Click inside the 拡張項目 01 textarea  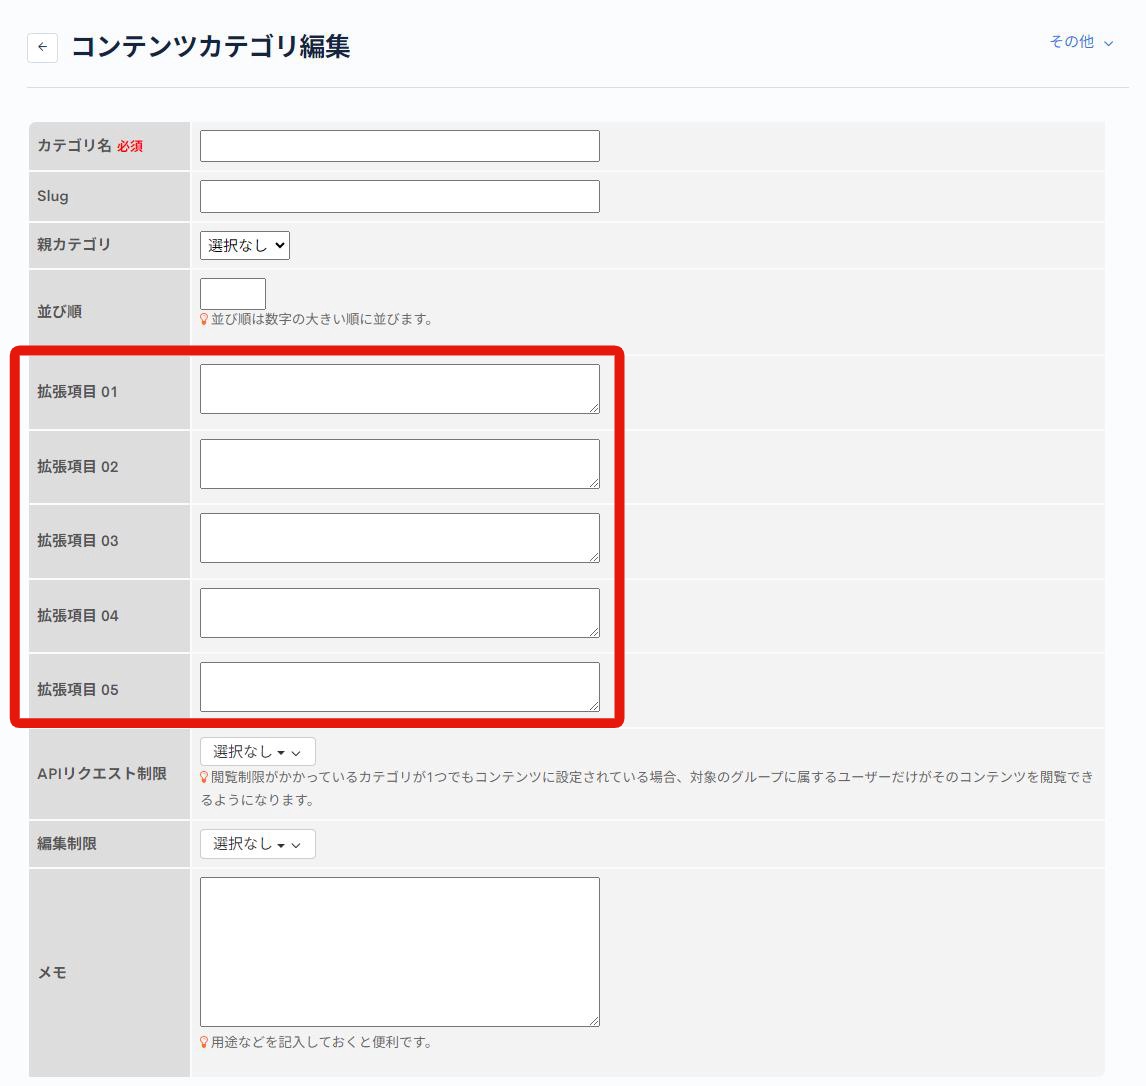[x=399, y=388]
